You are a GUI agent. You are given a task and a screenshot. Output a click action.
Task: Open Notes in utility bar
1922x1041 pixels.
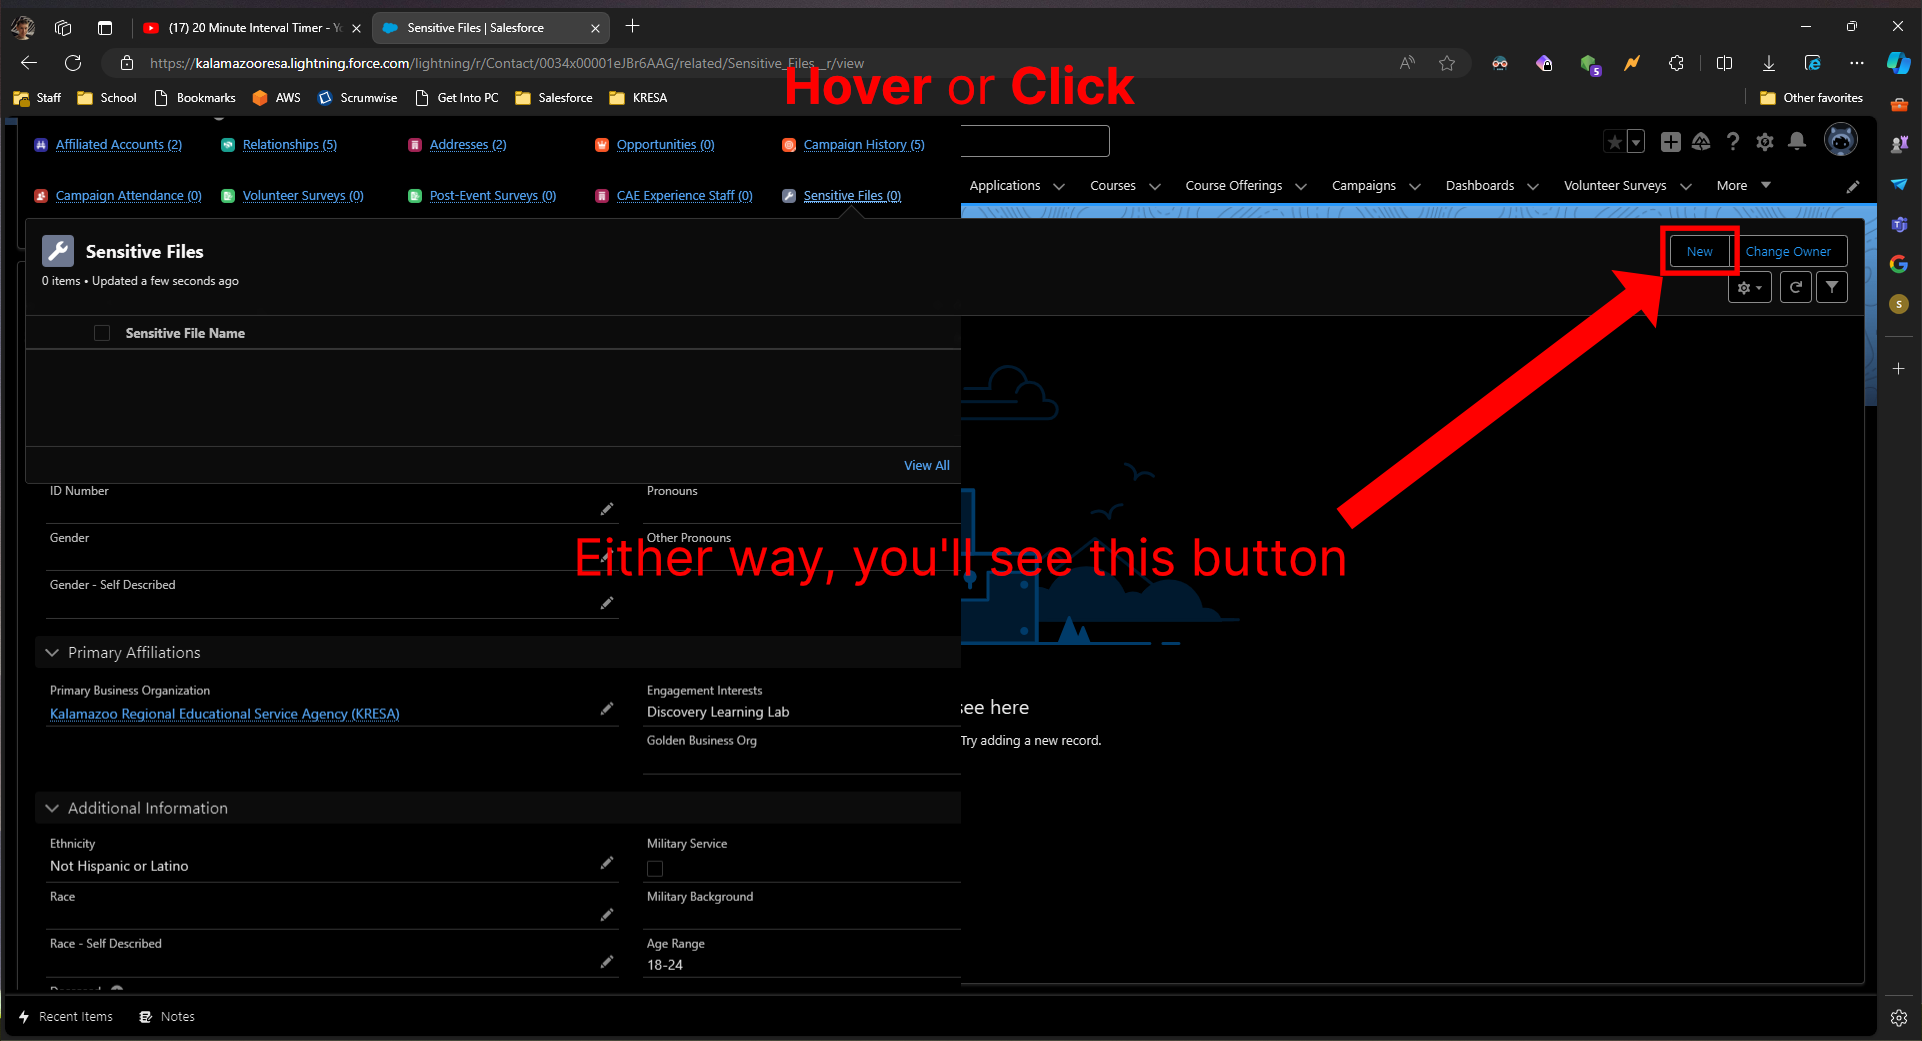[167, 1017]
